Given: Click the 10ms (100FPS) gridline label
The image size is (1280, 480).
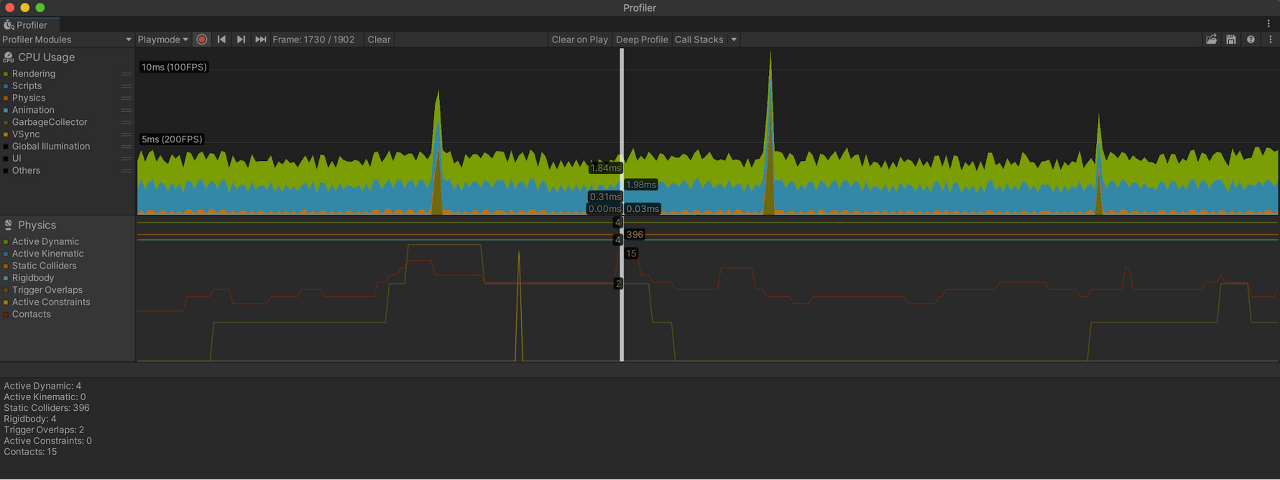Looking at the screenshot, I should pyautogui.click(x=174, y=67).
